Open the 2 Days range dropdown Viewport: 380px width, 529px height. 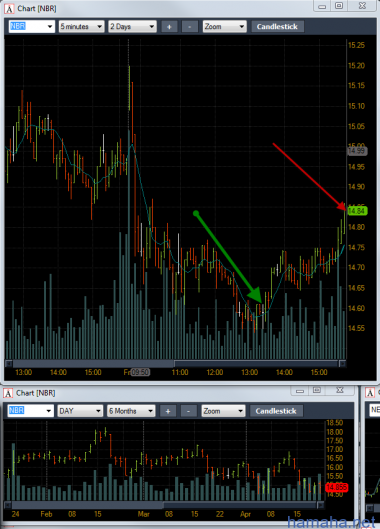(x=132, y=27)
